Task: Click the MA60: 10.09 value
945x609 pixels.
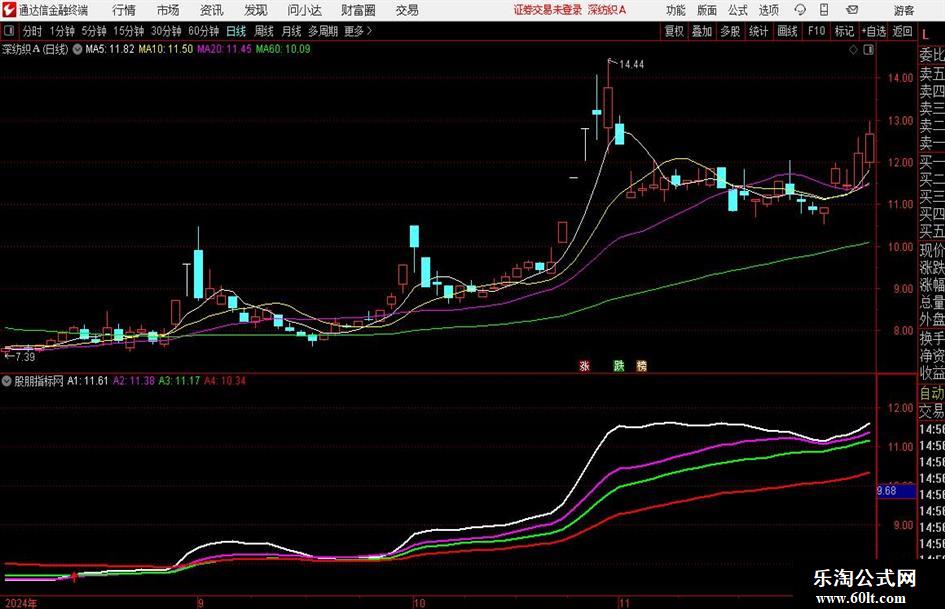Action: tap(283, 49)
